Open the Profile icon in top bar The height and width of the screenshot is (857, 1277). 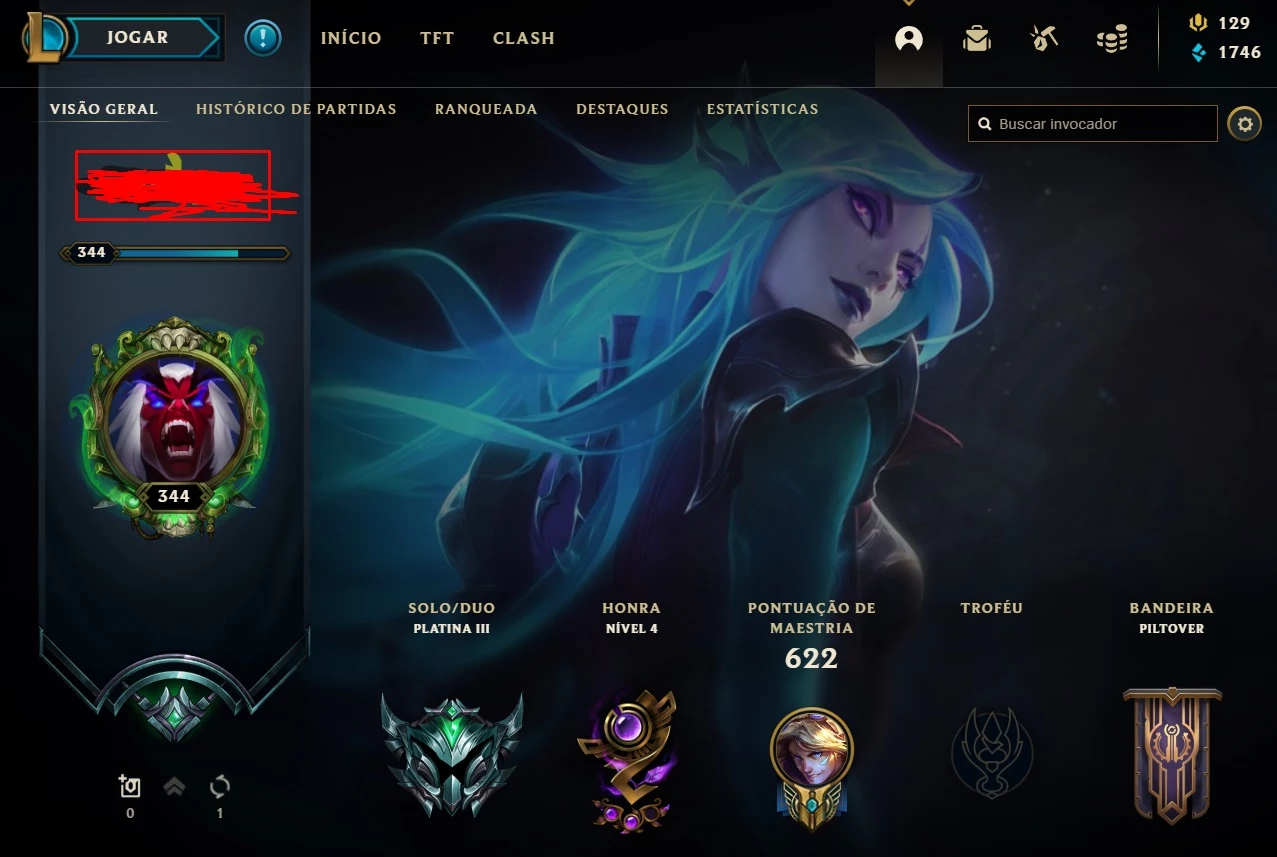click(909, 39)
